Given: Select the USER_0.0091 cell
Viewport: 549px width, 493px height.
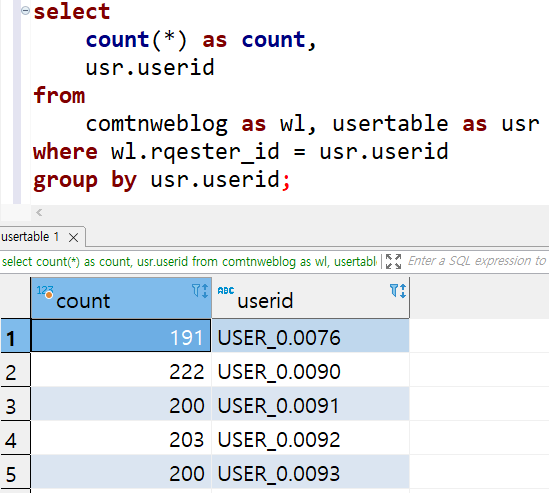Looking at the screenshot, I should (310, 404).
